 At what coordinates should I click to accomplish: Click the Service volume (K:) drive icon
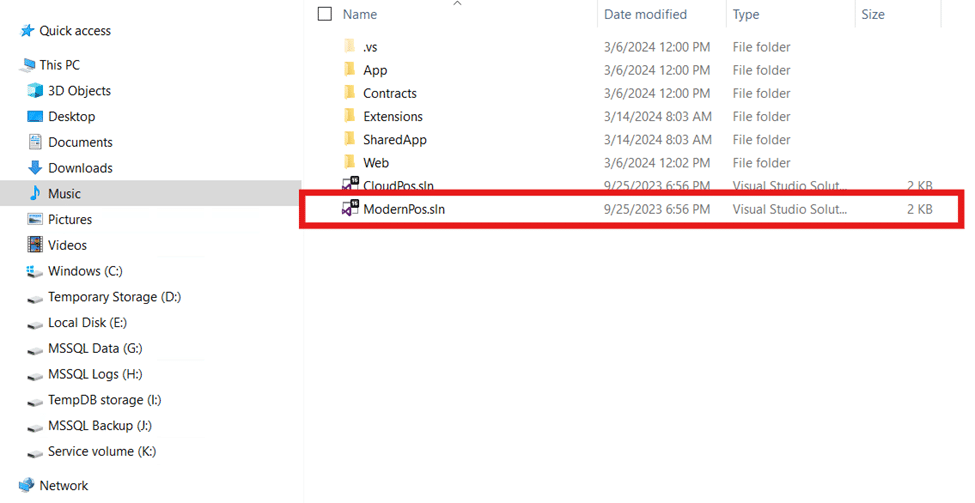click(x=35, y=453)
